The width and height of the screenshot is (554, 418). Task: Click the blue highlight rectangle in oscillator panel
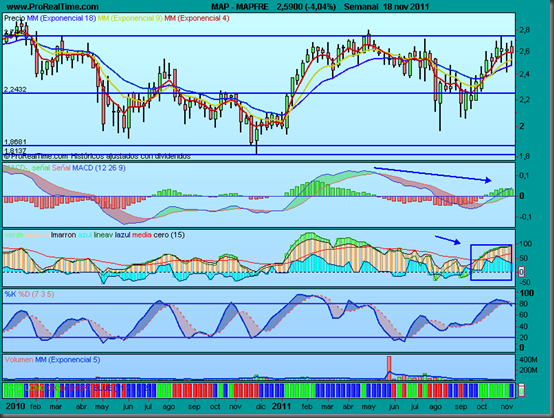tap(491, 263)
